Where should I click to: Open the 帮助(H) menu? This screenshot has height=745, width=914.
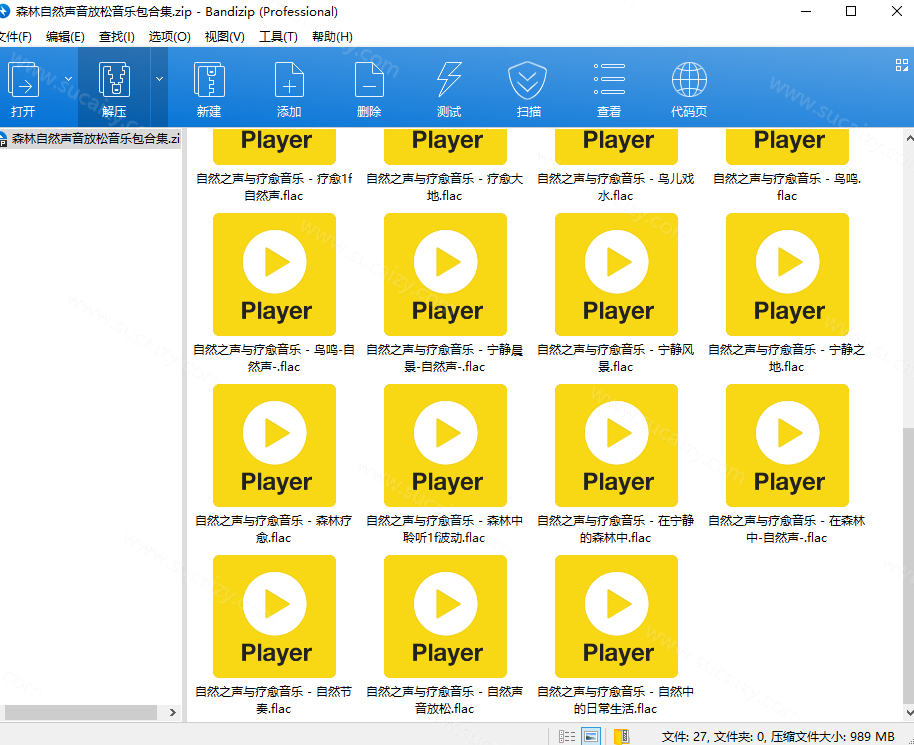(x=332, y=37)
